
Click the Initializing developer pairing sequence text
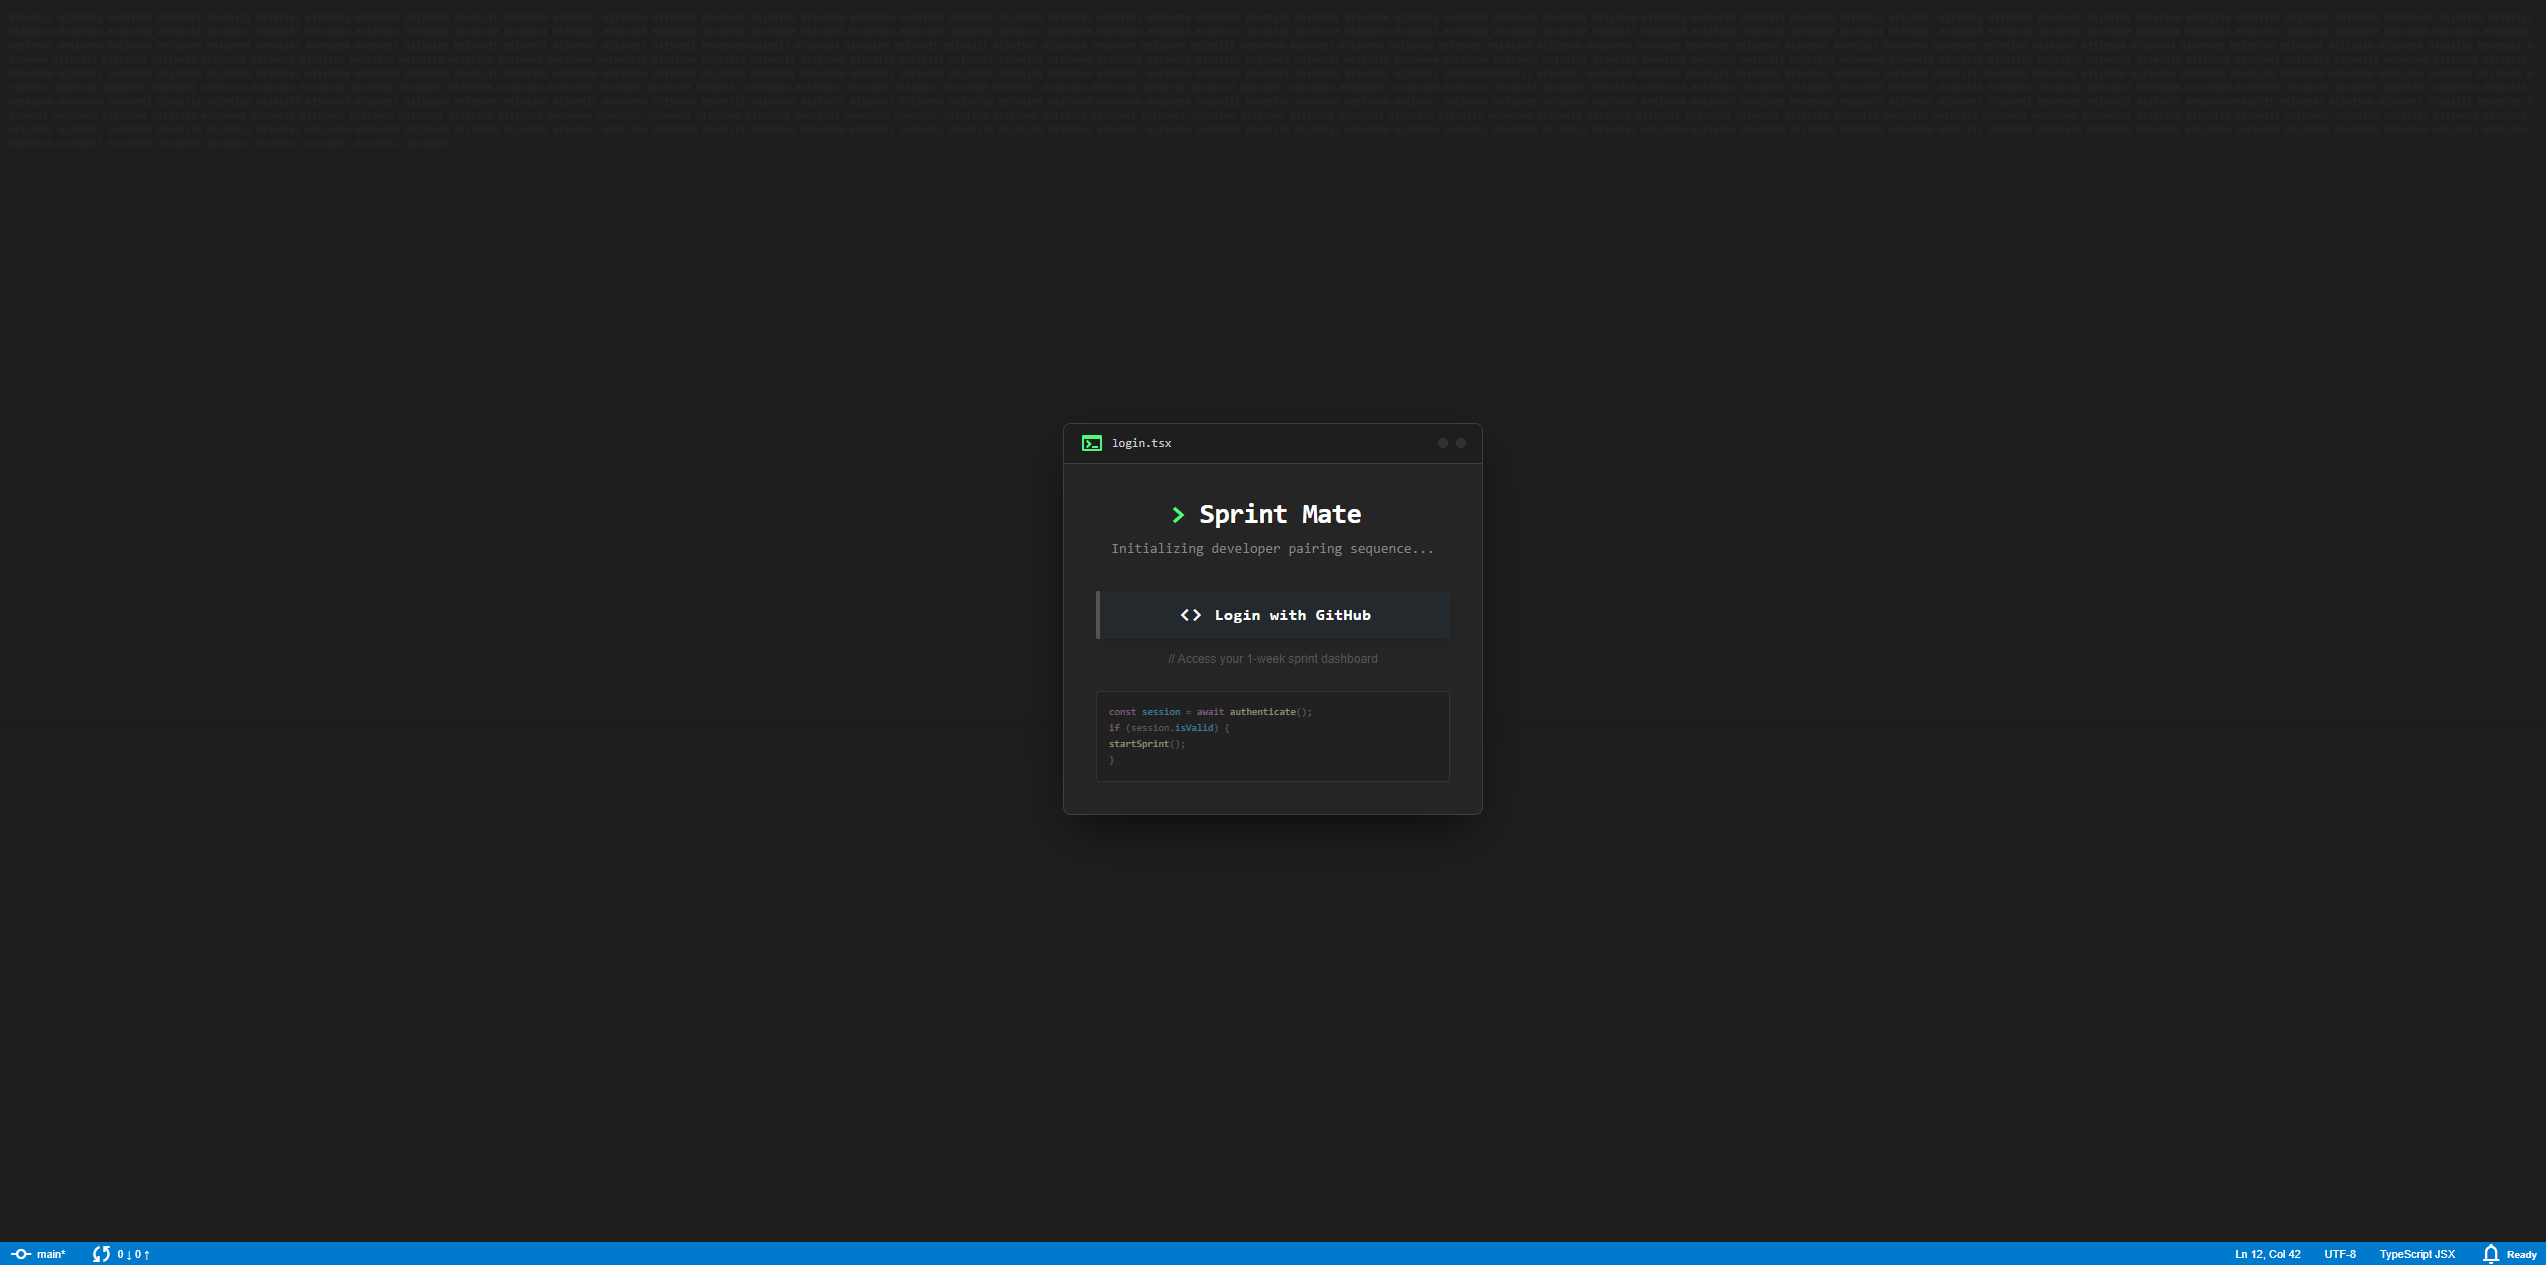tap(1271, 548)
